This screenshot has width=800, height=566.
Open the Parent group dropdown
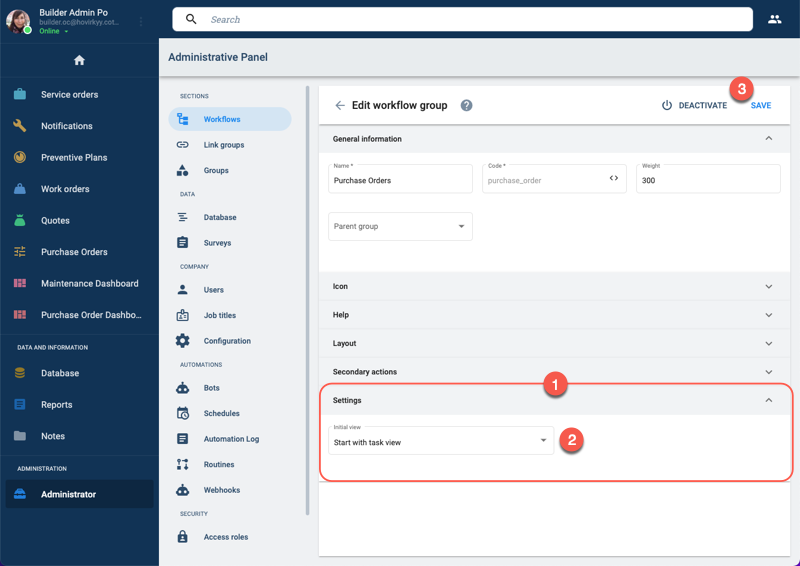pyautogui.click(x=401, y=227)
